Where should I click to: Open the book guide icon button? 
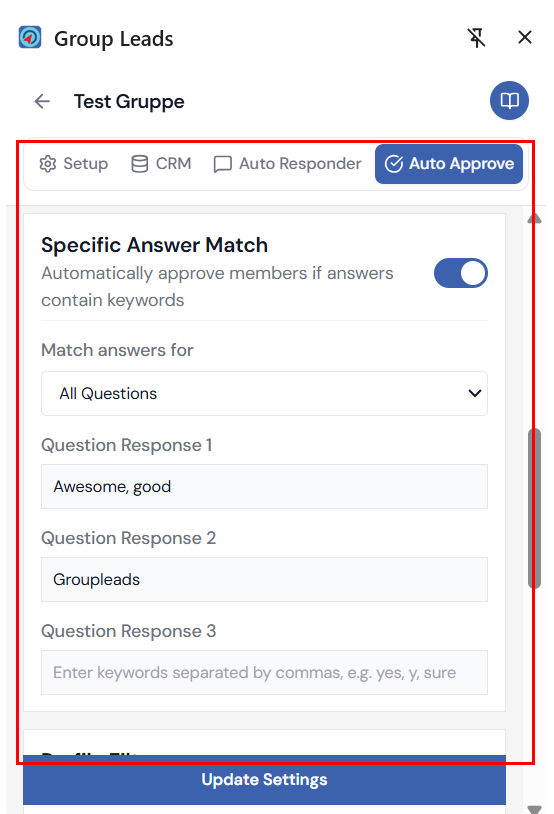pyautogui.click(x=509, y=101)
